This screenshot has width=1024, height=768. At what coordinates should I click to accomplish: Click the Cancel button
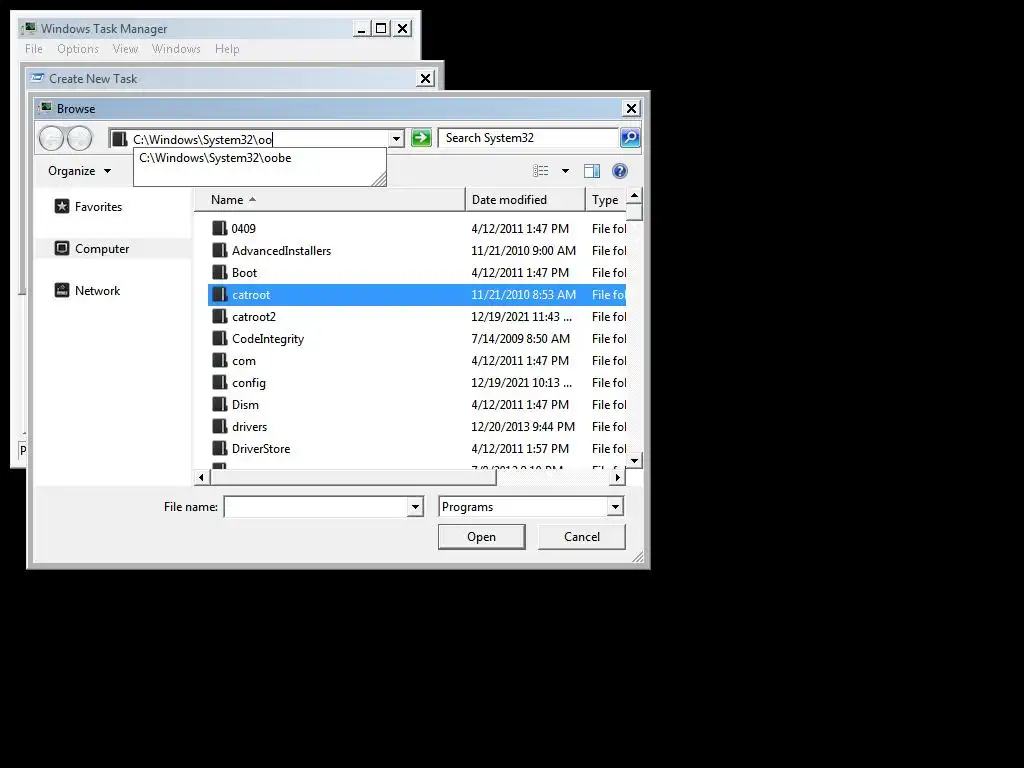581,537
